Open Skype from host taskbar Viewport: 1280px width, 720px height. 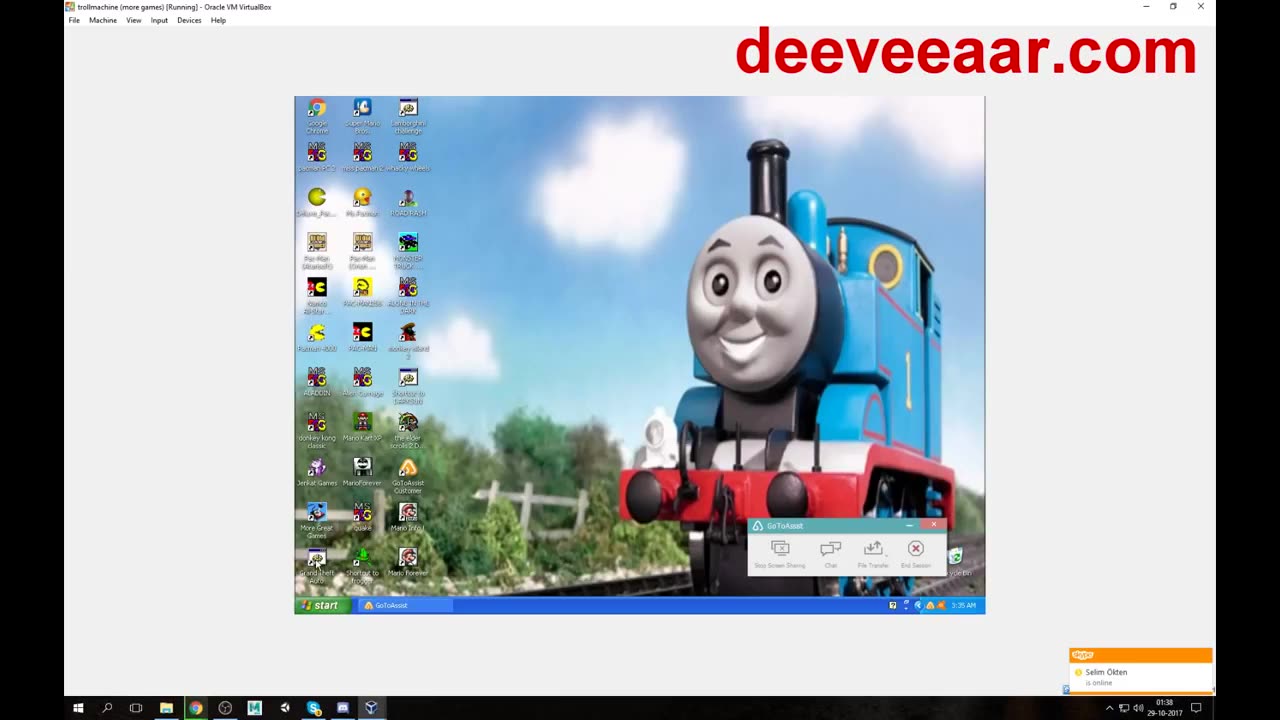tap(313, 708)
